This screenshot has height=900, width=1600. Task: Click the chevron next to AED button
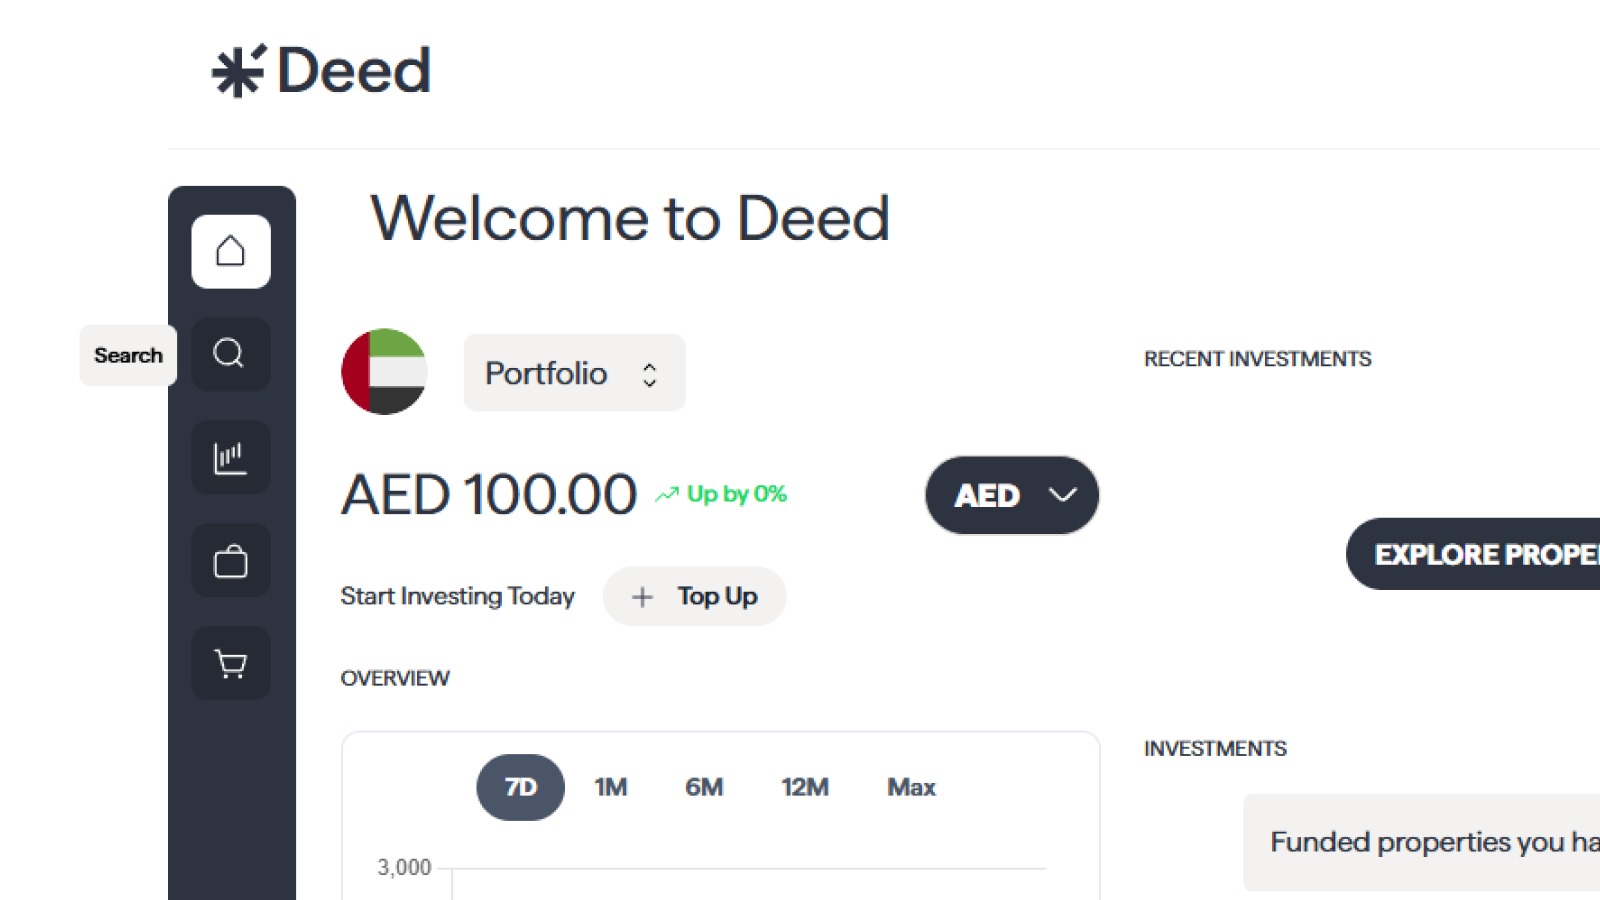[x=1062, y=494]
